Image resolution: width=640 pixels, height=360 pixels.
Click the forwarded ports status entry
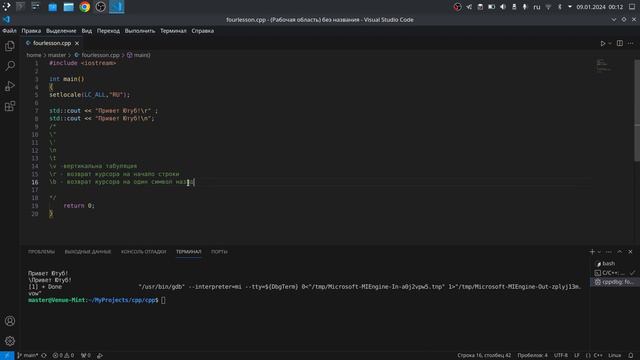[86, 356]
